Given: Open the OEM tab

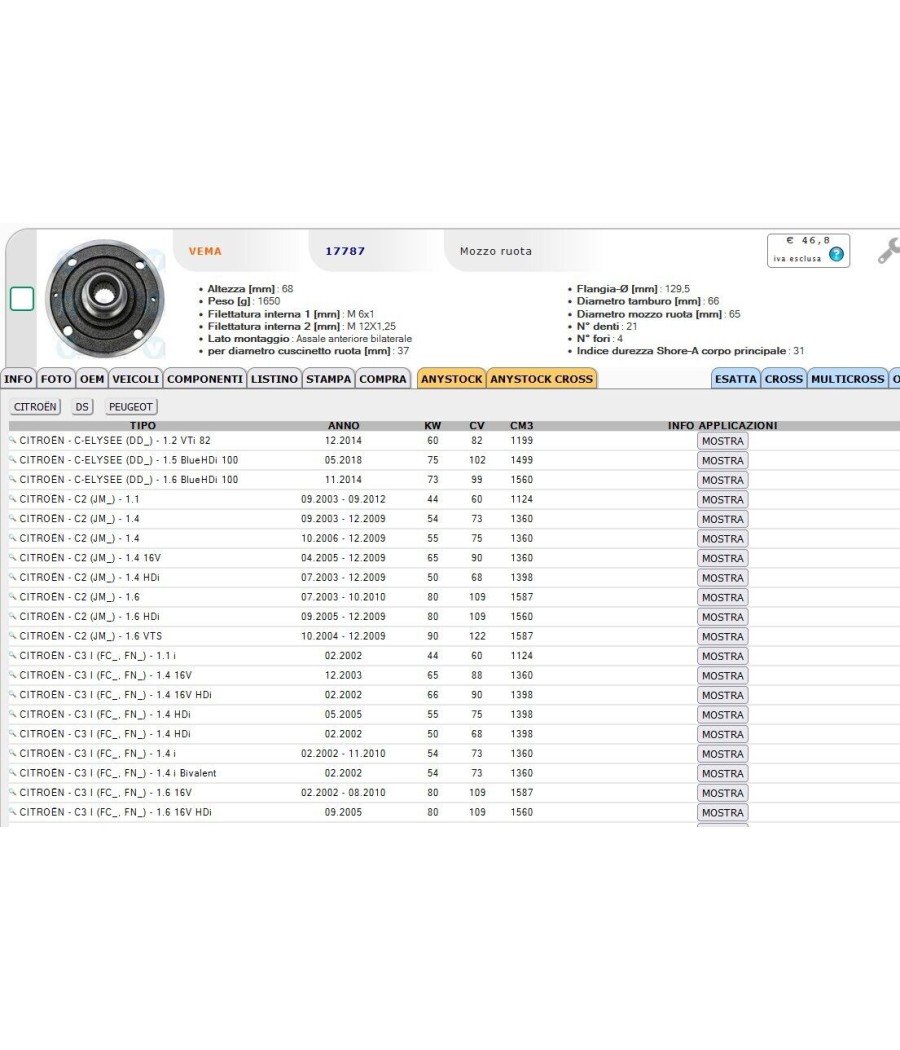Looking at the screenshot, I should click(92, 379).
